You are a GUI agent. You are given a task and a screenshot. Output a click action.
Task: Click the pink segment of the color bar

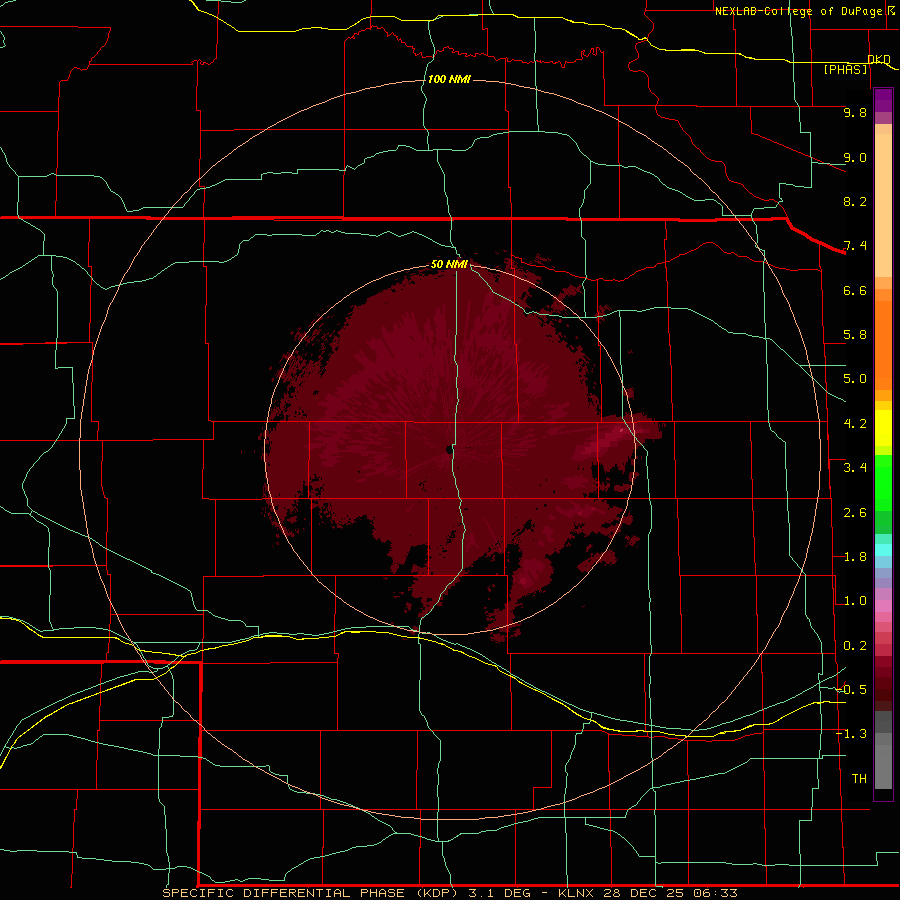point(883,606)
